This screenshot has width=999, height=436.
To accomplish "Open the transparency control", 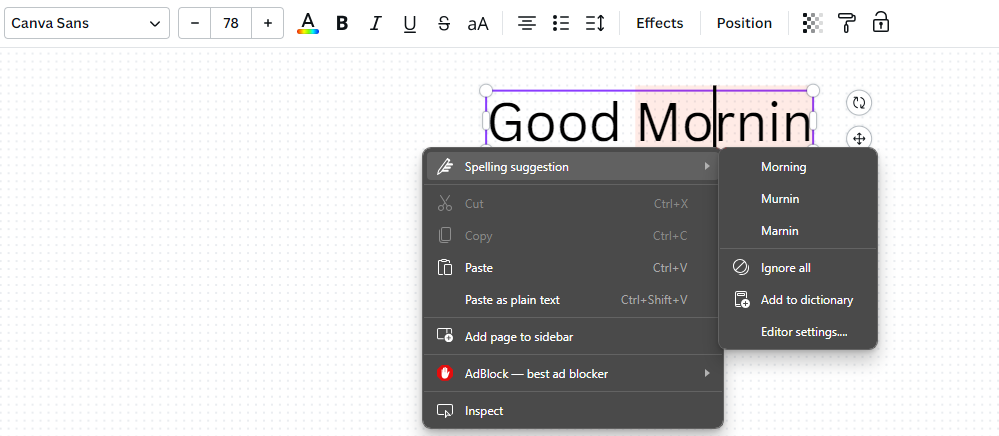I will pos(812,24).
